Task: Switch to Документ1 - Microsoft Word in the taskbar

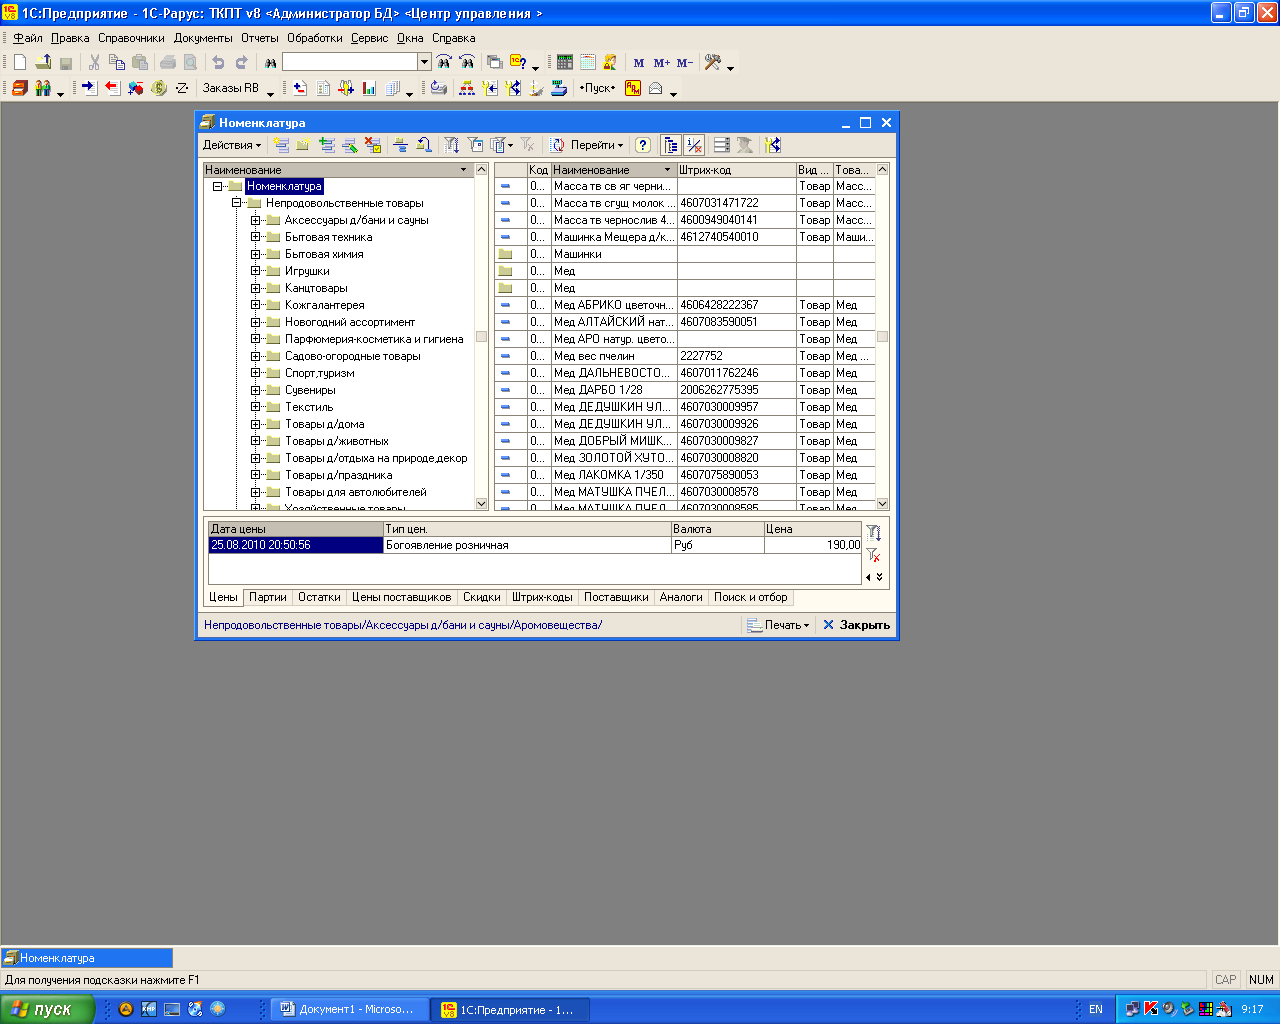Action: (x=349, y=1009)
